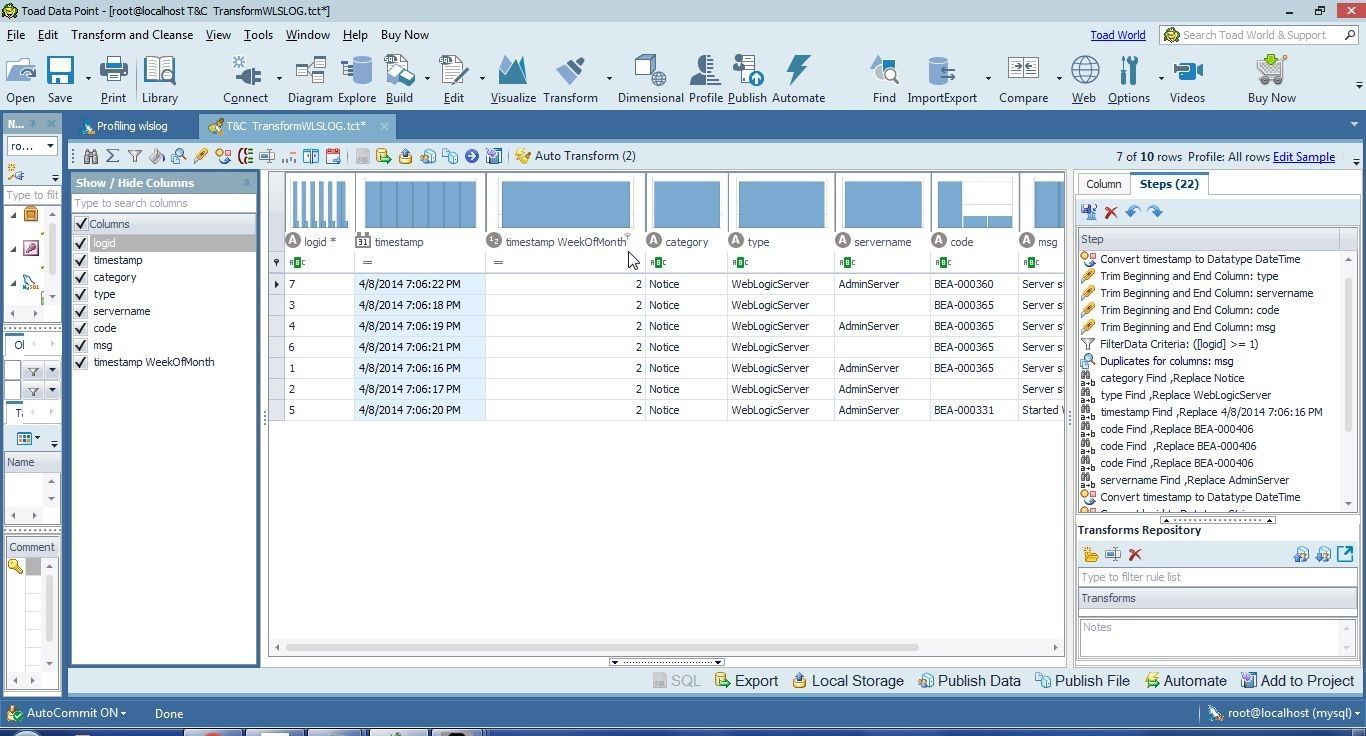Open the Library toolbar button
This screenshot has height=736, width=1366.
tap(159, 80)
